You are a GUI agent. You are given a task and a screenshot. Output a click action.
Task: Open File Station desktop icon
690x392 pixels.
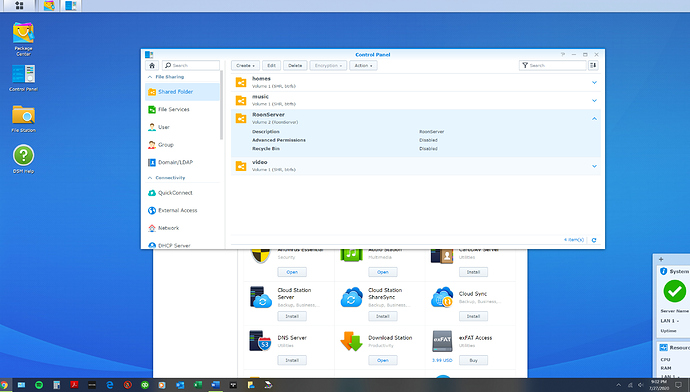tap(23, 118)
